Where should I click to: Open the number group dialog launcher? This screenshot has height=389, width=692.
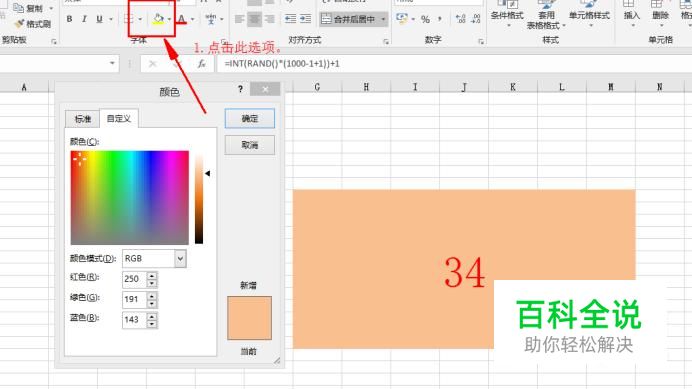click(481, 42)
